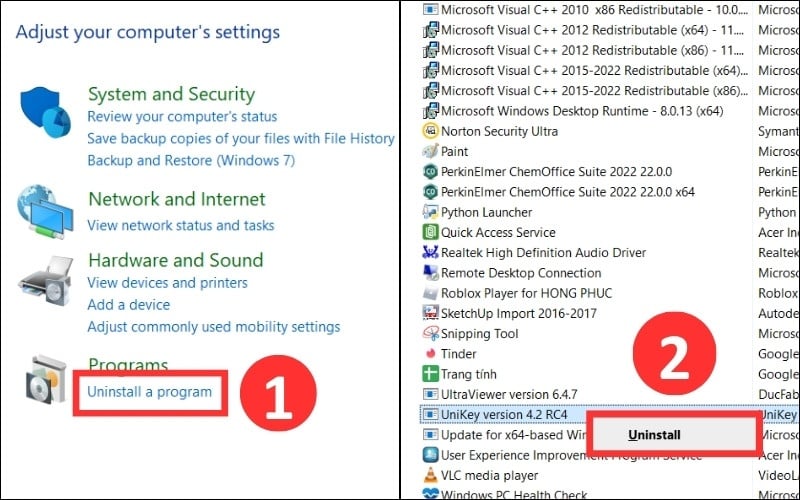
Task: Click the Windows Desktop Runtime icon
Action: click(x=430, y=111)
